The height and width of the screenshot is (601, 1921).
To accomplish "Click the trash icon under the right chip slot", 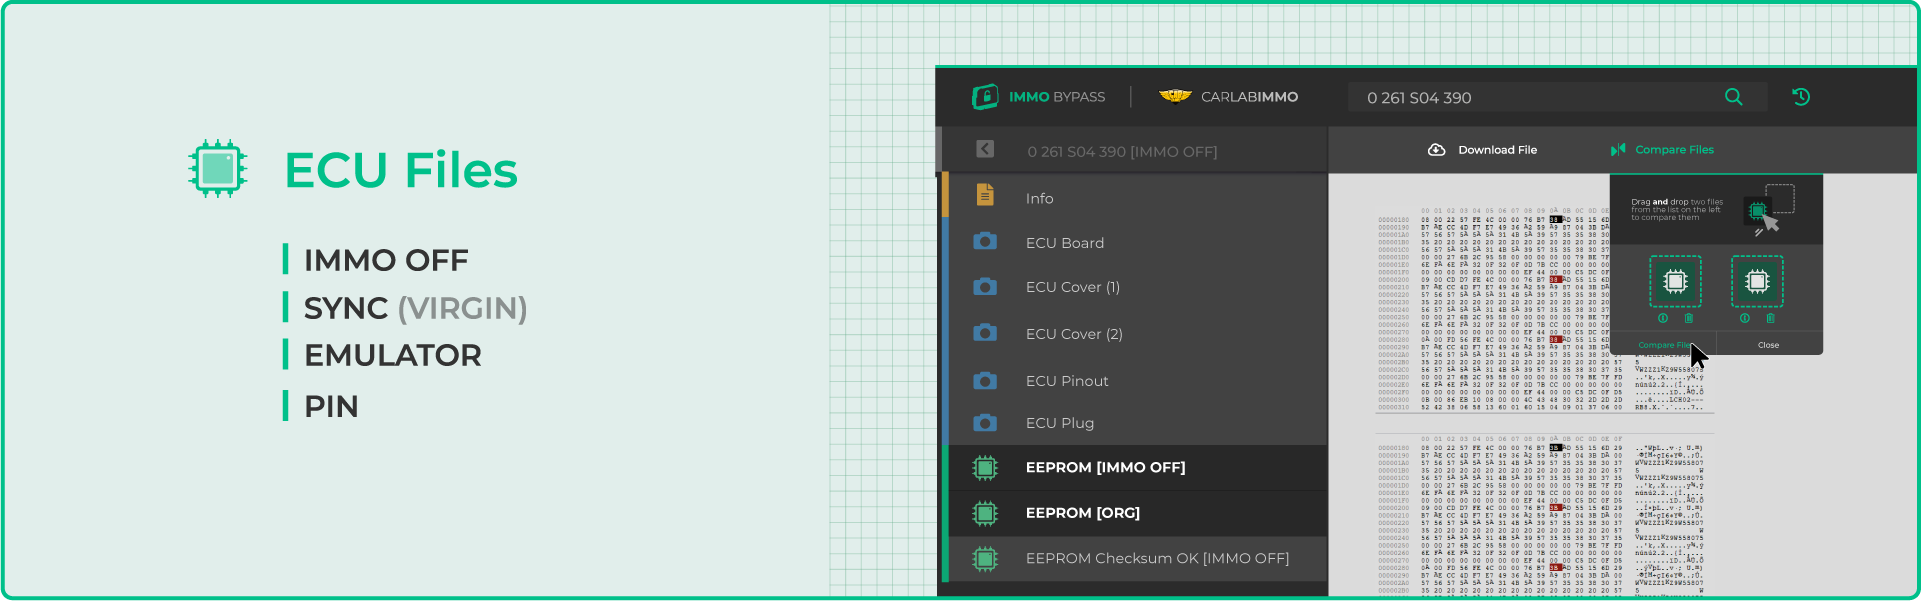I will point(1770,318).
